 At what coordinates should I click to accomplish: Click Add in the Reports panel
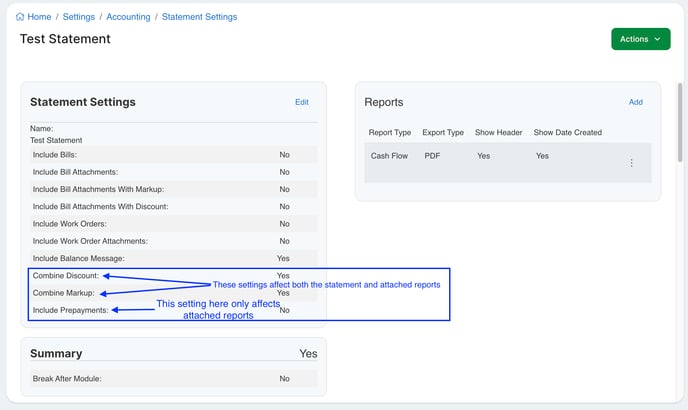coord(635,102)
